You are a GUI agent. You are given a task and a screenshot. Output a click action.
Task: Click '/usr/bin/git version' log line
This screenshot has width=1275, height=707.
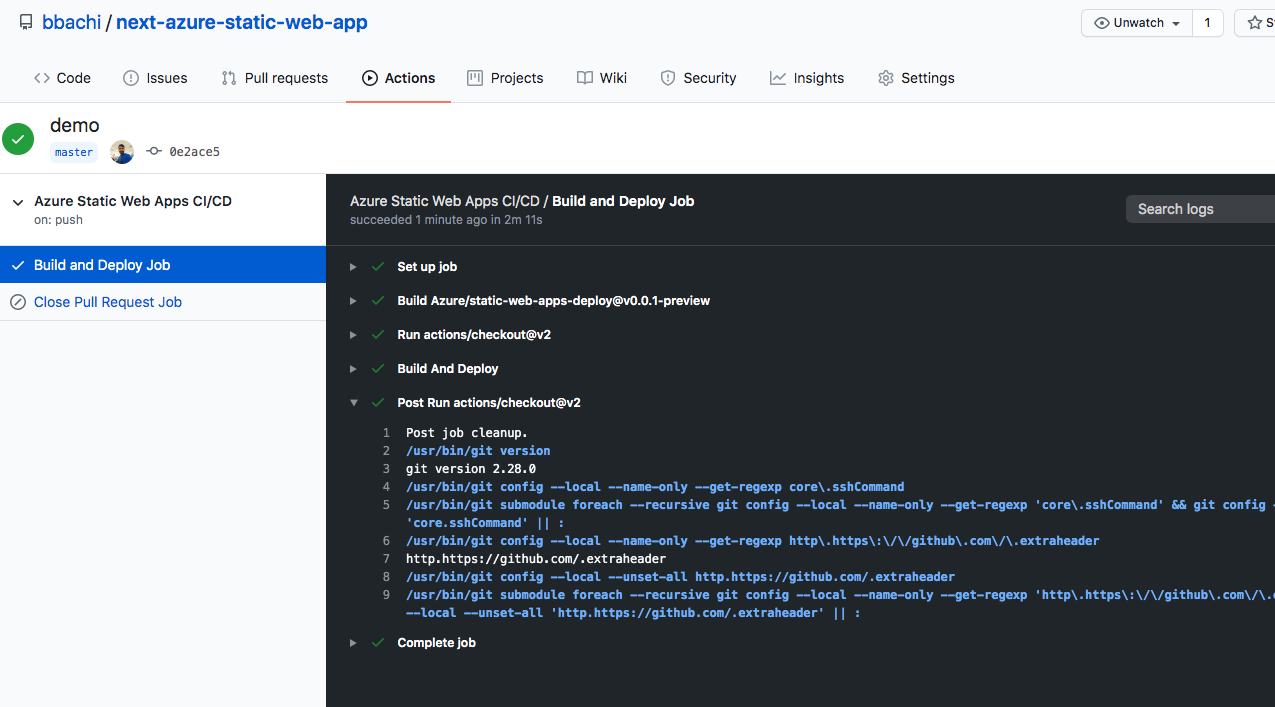click(x=478, y=451)
